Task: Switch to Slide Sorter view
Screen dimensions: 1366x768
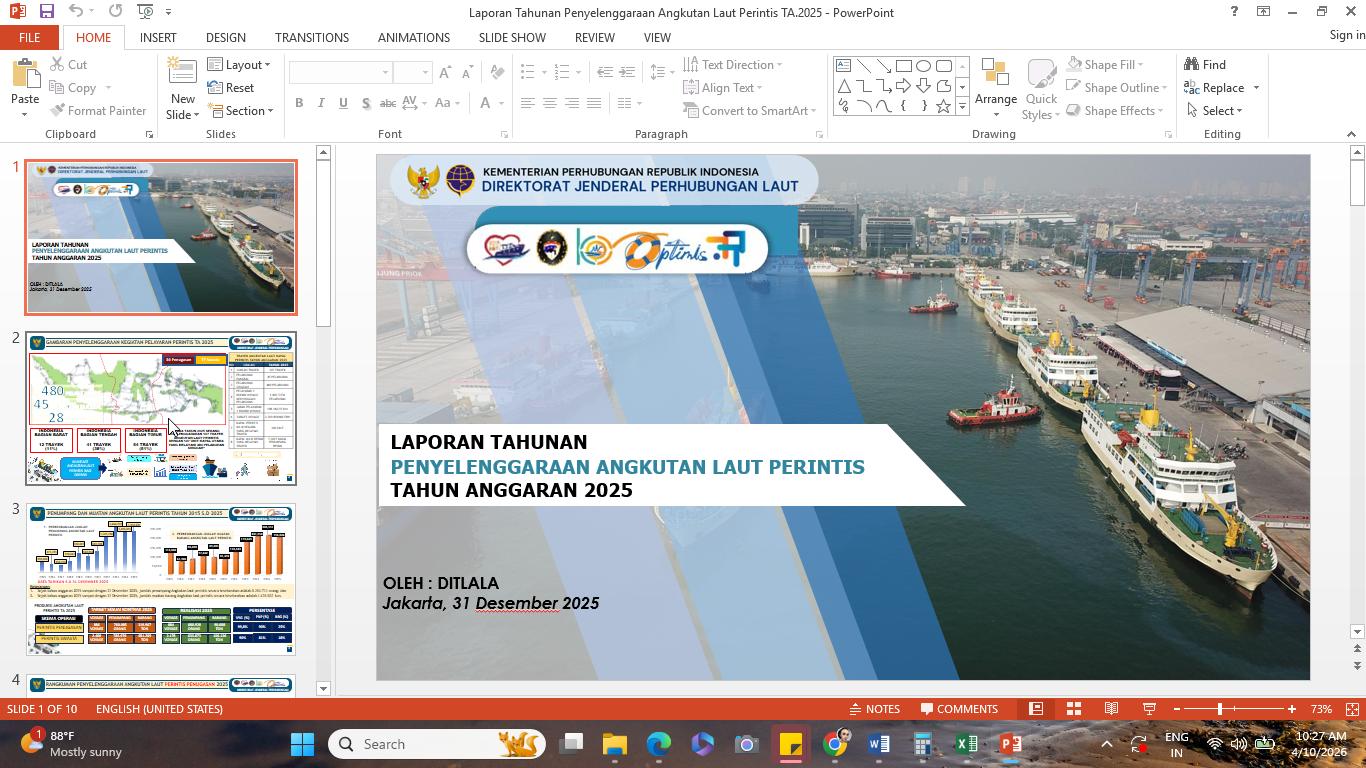Action: click(1074, 709)
